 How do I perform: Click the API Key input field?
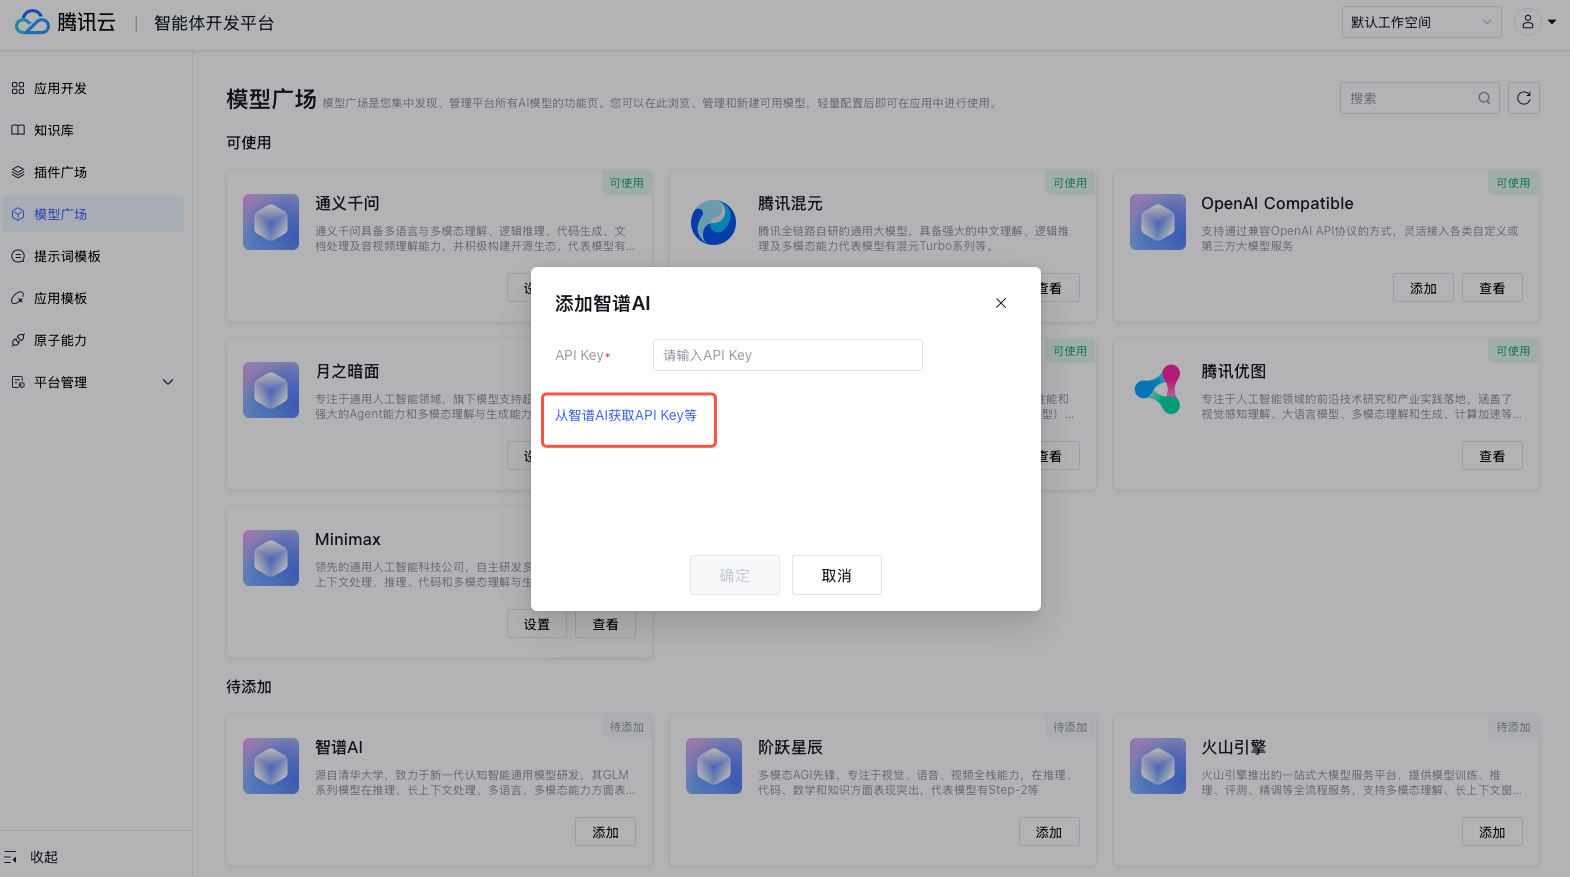(x=788, y=355)
